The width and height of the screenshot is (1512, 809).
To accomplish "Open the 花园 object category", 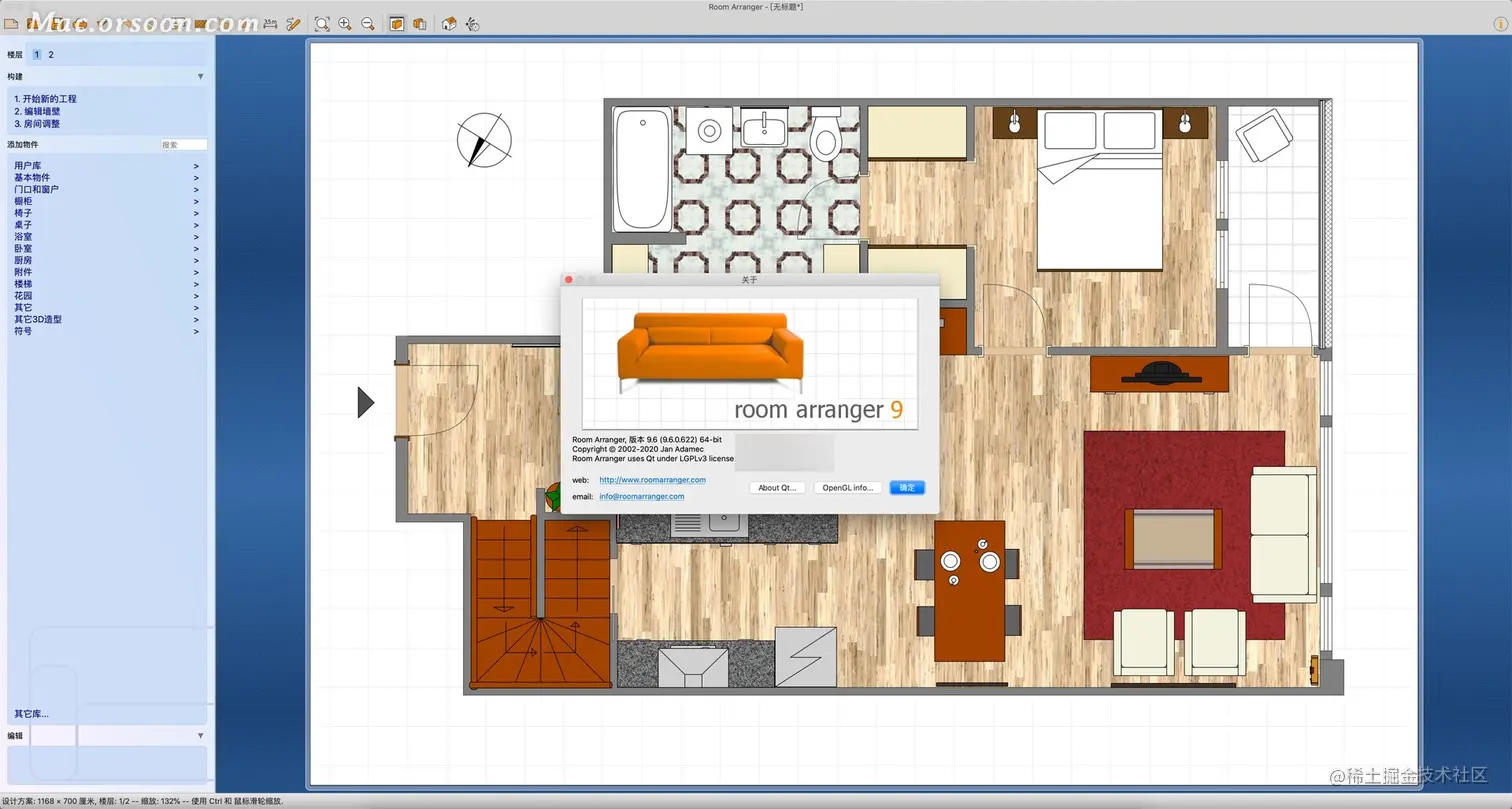I will (105, 296).
